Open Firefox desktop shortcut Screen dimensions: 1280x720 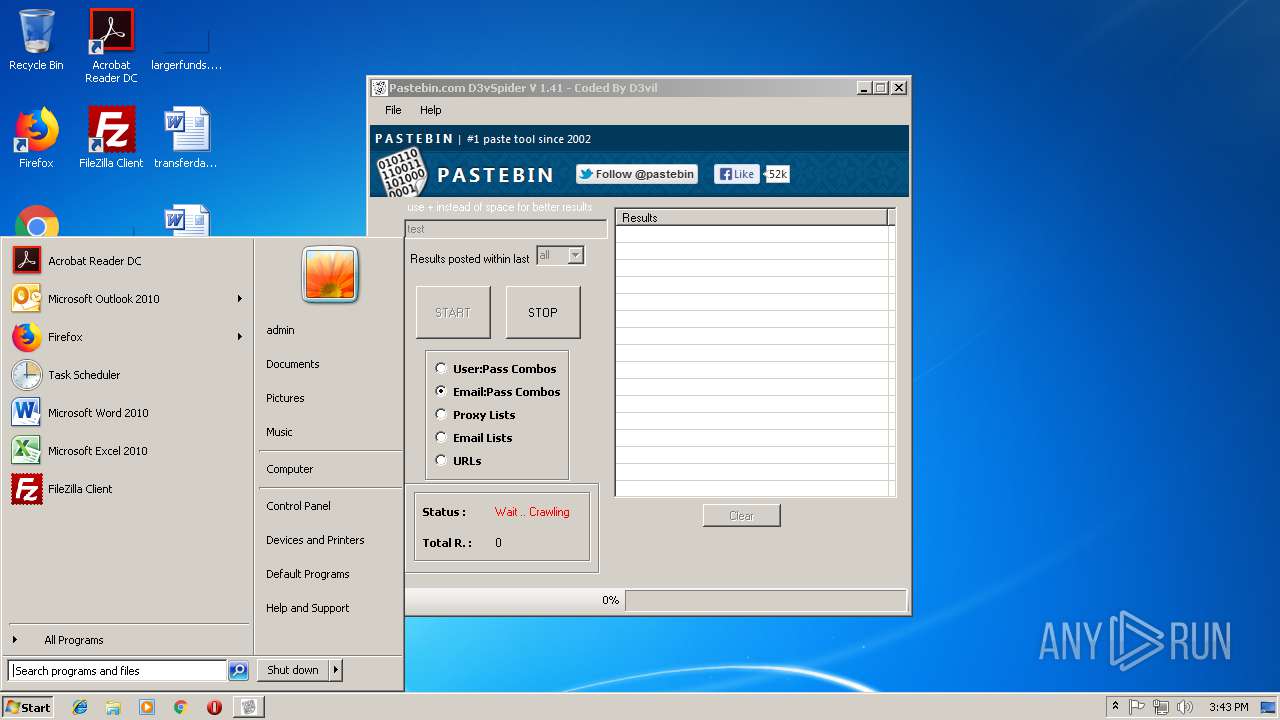tap(36, 138)
